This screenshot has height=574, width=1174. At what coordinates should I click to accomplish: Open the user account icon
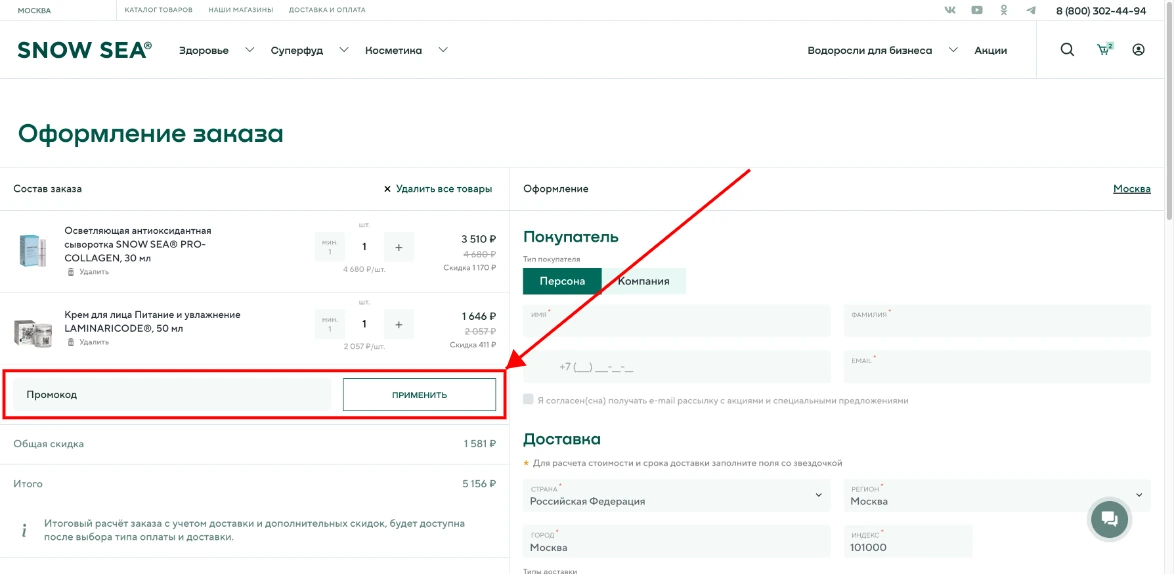pos(1139,50)
